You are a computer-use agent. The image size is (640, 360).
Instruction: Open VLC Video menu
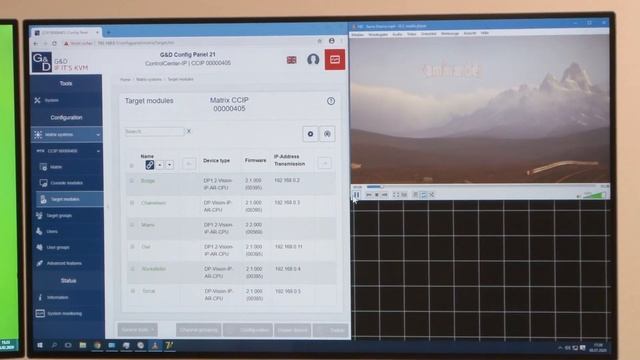tap(411, 34)
